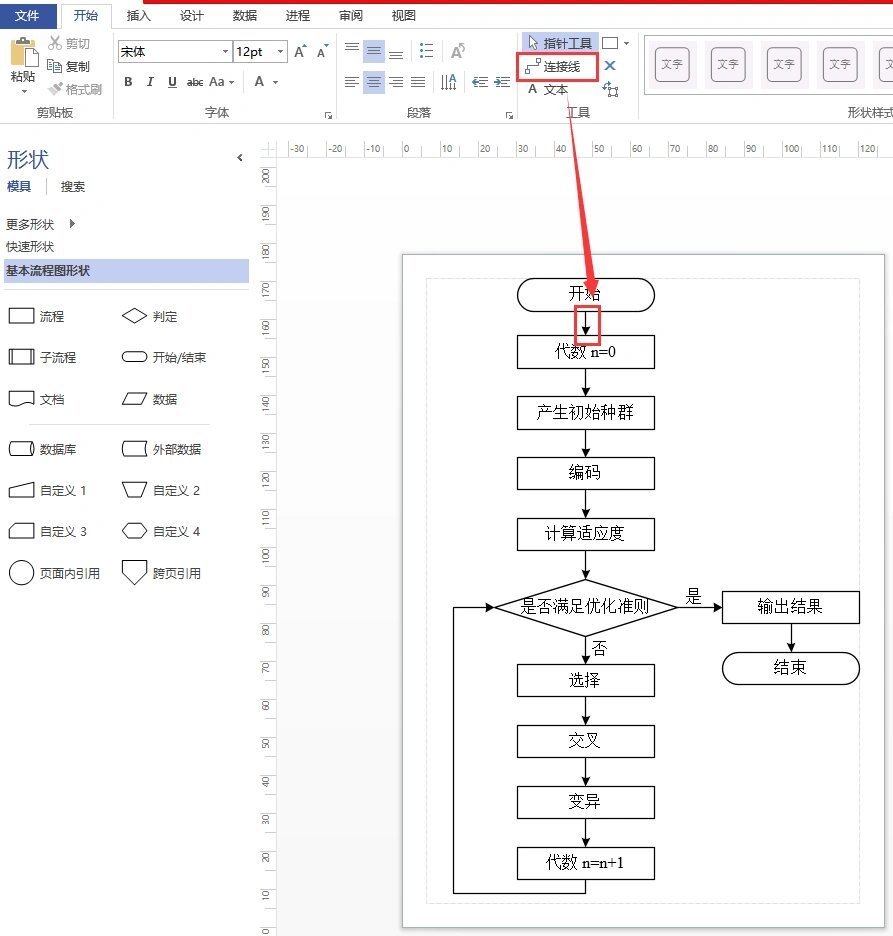The image size is (893, 936).
Task: Open the 12pt font size dropdown
Action: pos(280,51)
